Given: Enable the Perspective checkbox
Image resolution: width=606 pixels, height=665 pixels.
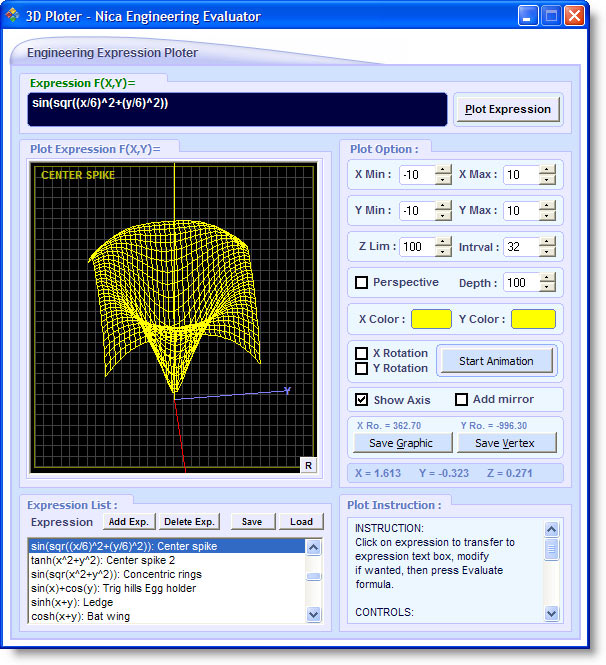Looking at the screenshot, I should 362,283.
